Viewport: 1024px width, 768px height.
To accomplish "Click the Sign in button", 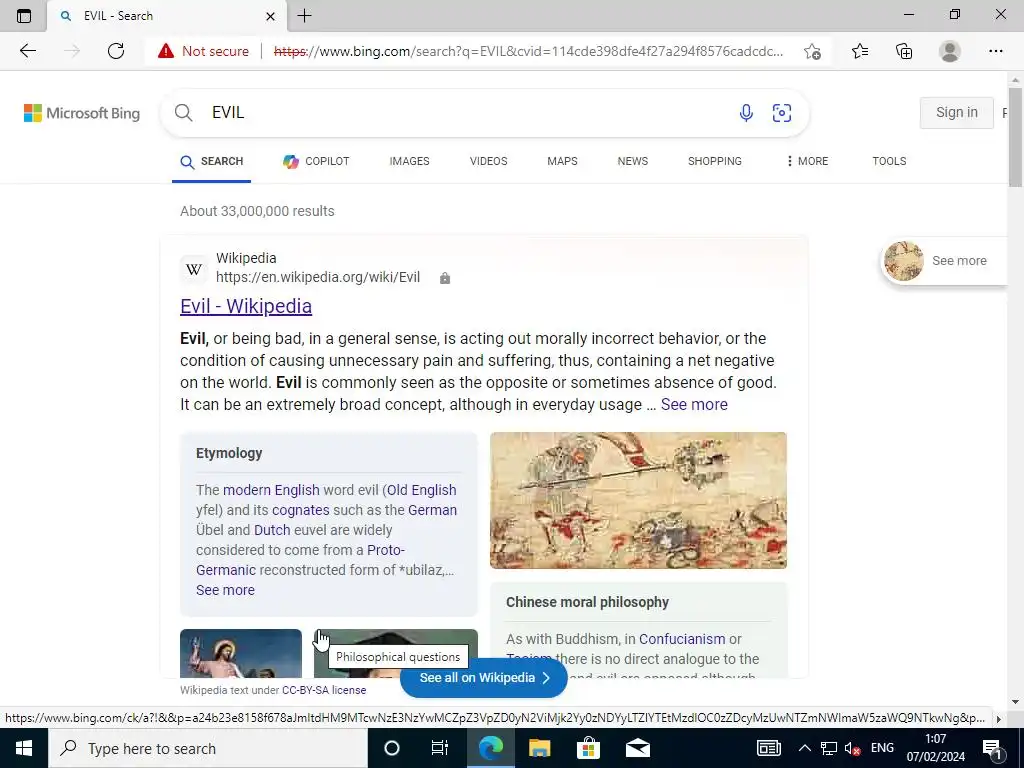I will pos(957,113).
